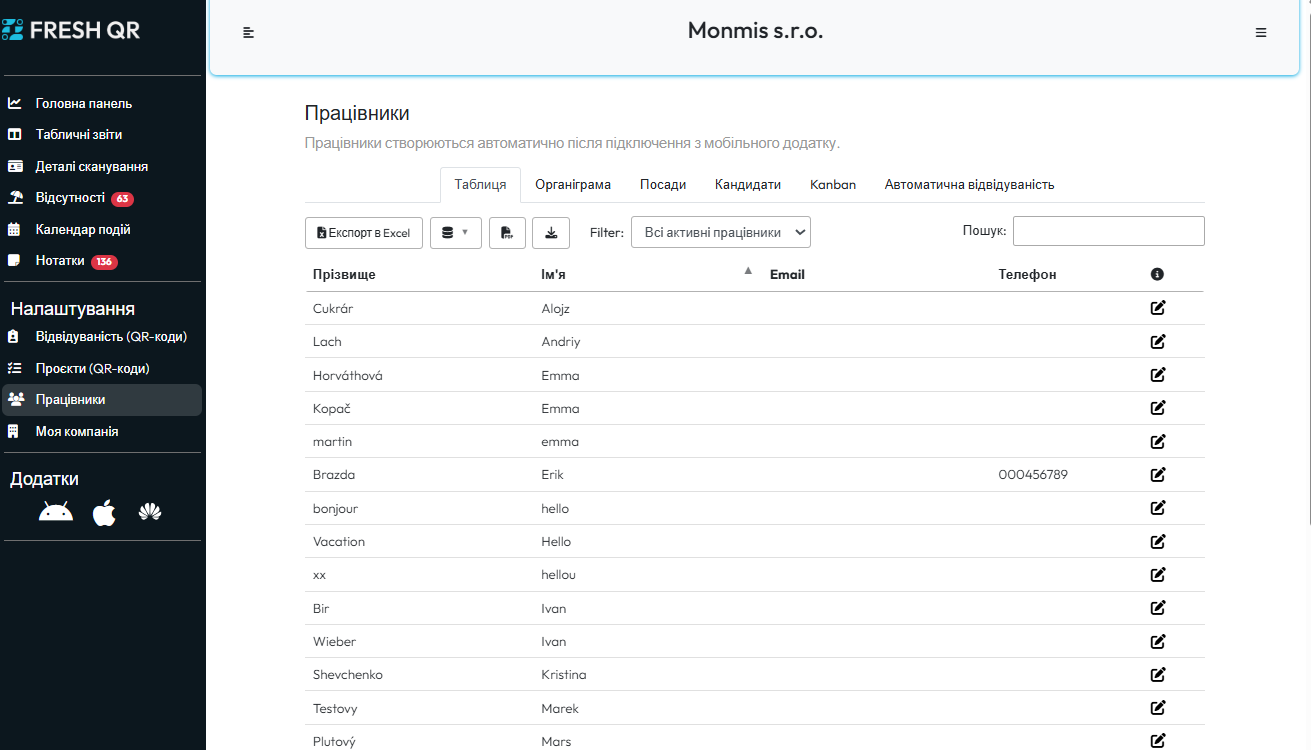
Task: Focus the Пошук search field
Action: [1108, 231]
